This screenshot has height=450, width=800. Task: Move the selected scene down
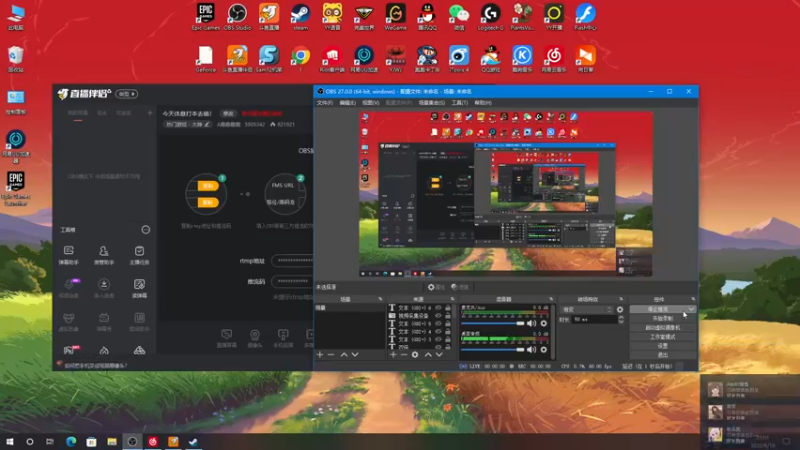click(x=355, y=355)
